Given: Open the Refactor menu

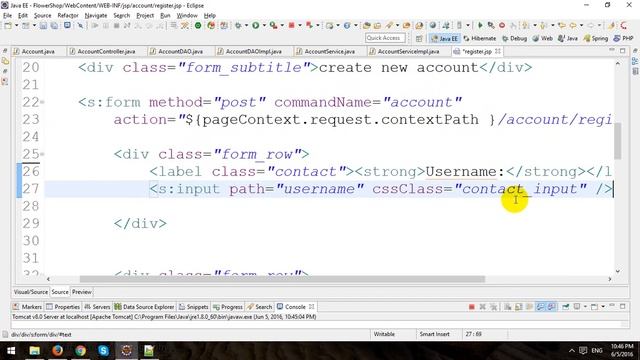Looking at the screenshot, I should (x=68, y=16).
